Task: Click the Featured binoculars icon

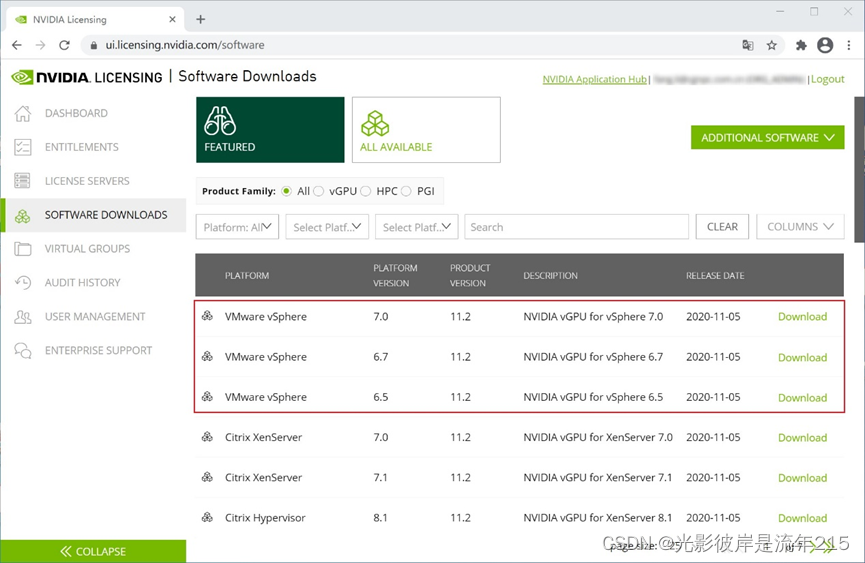Action: click(x=220, y=121)
